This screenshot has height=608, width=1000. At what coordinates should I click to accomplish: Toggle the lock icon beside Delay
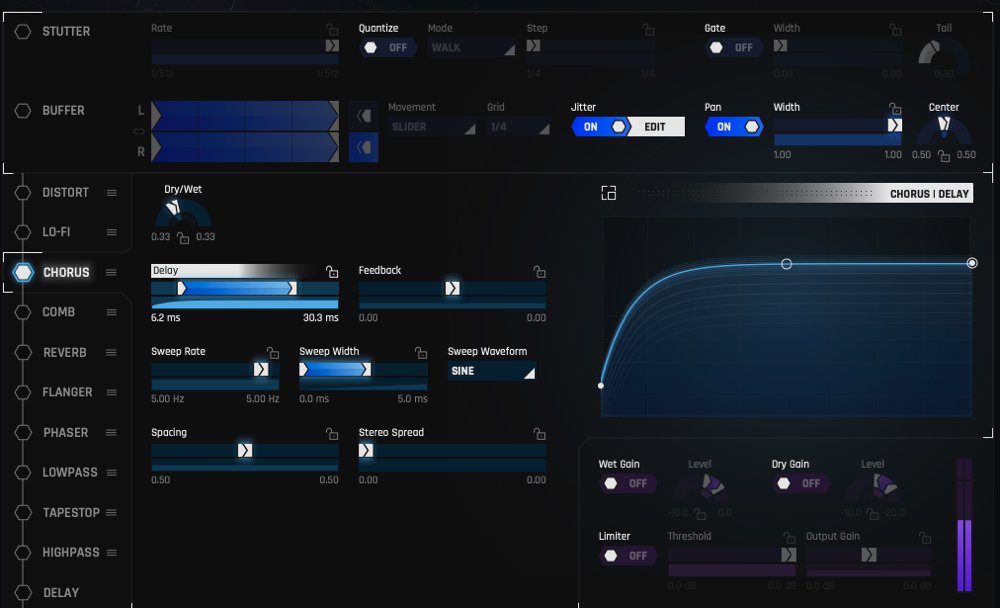pyautogui.click(x=332, y=272)
